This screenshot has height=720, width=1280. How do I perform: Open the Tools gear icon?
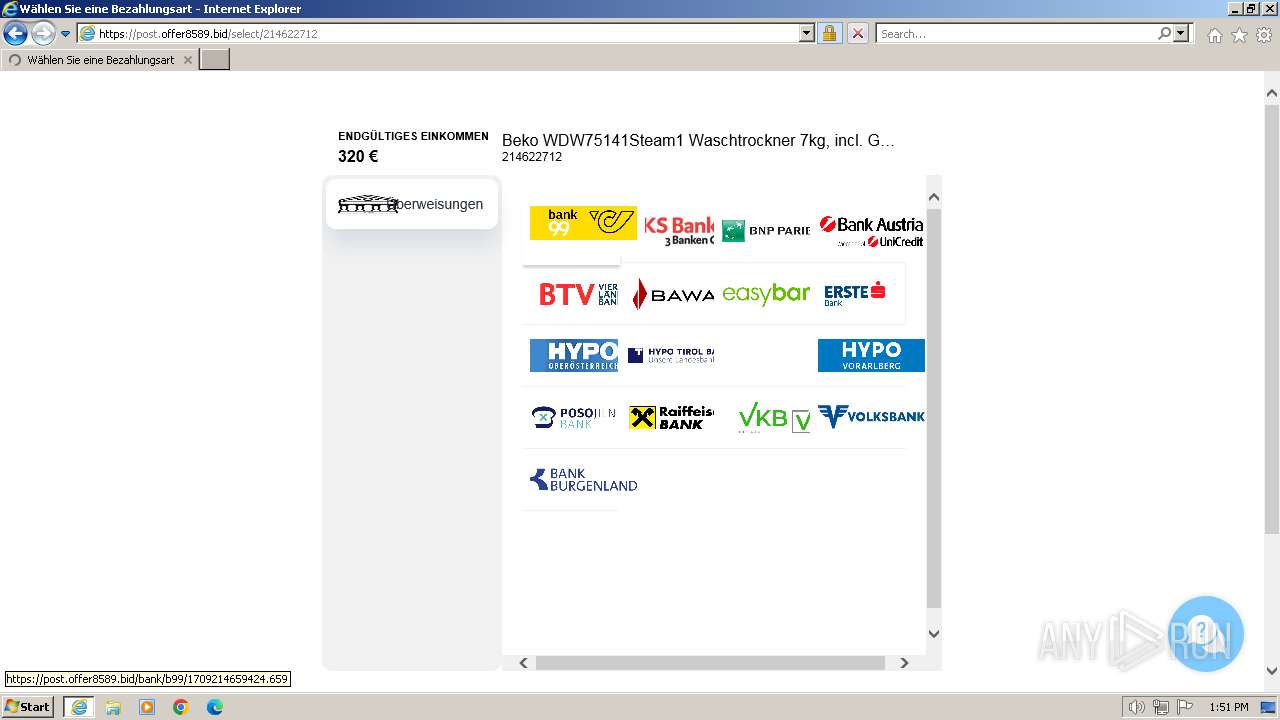coord(1264,35)
